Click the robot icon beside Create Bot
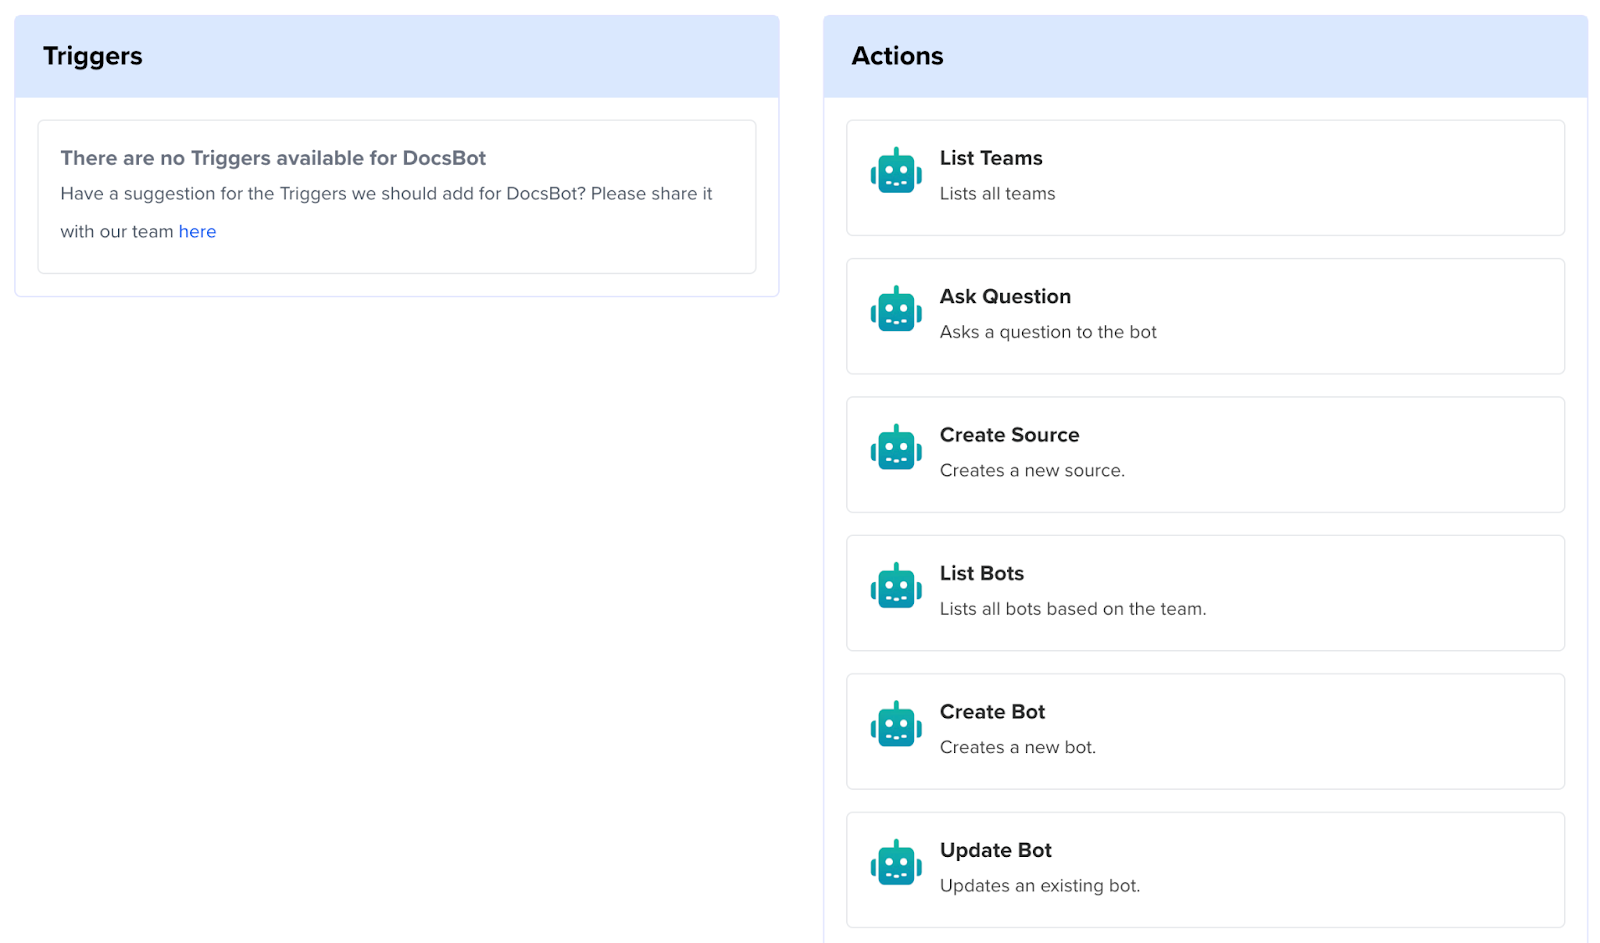Screen dimensions: 1600x943 (896, 724)
